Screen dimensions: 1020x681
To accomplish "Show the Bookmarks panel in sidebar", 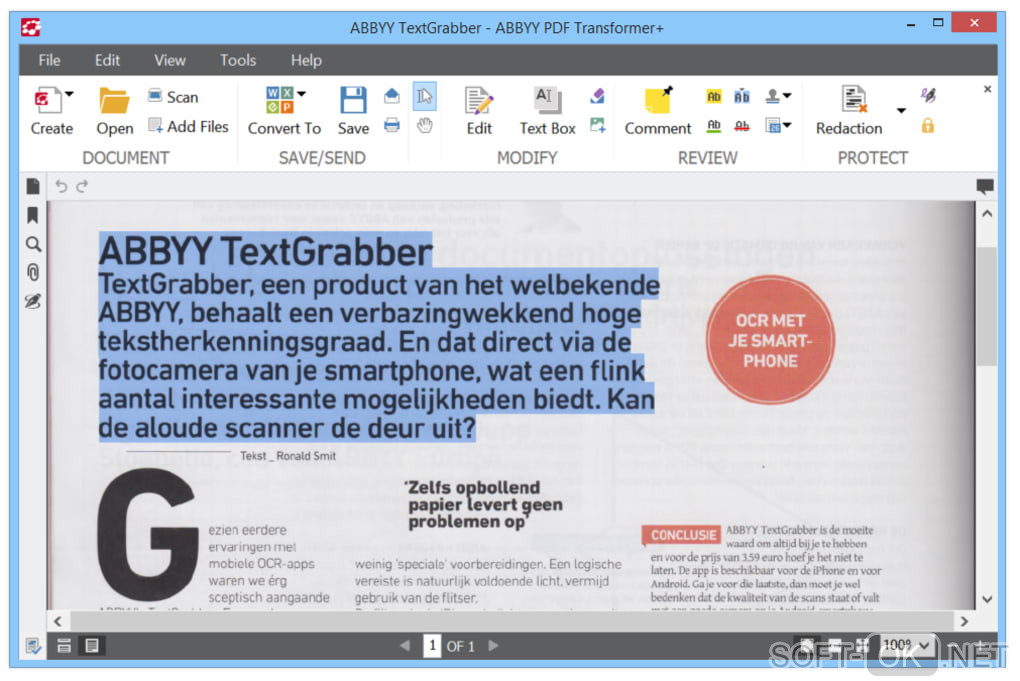I will tap(33, 215).
